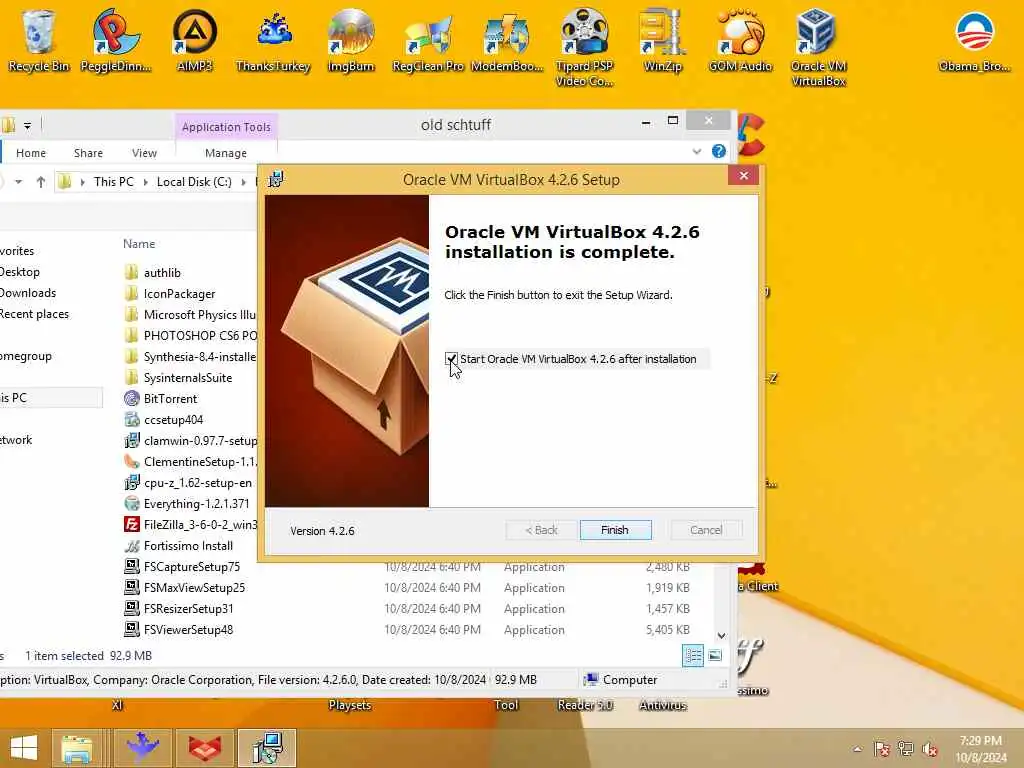Click the Windows Start button
The width and height of the screenshot is (1024, 768).
click(24, 748)
